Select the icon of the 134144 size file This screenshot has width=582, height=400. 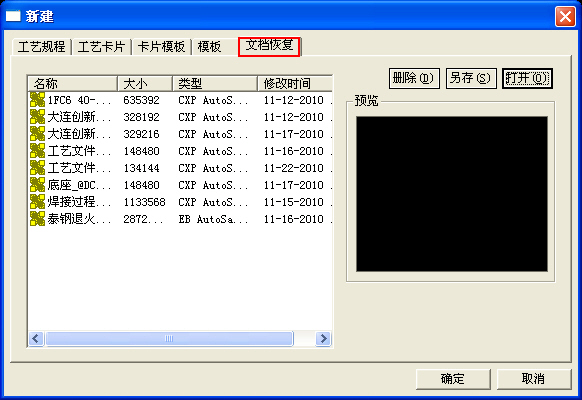[37, 168]
